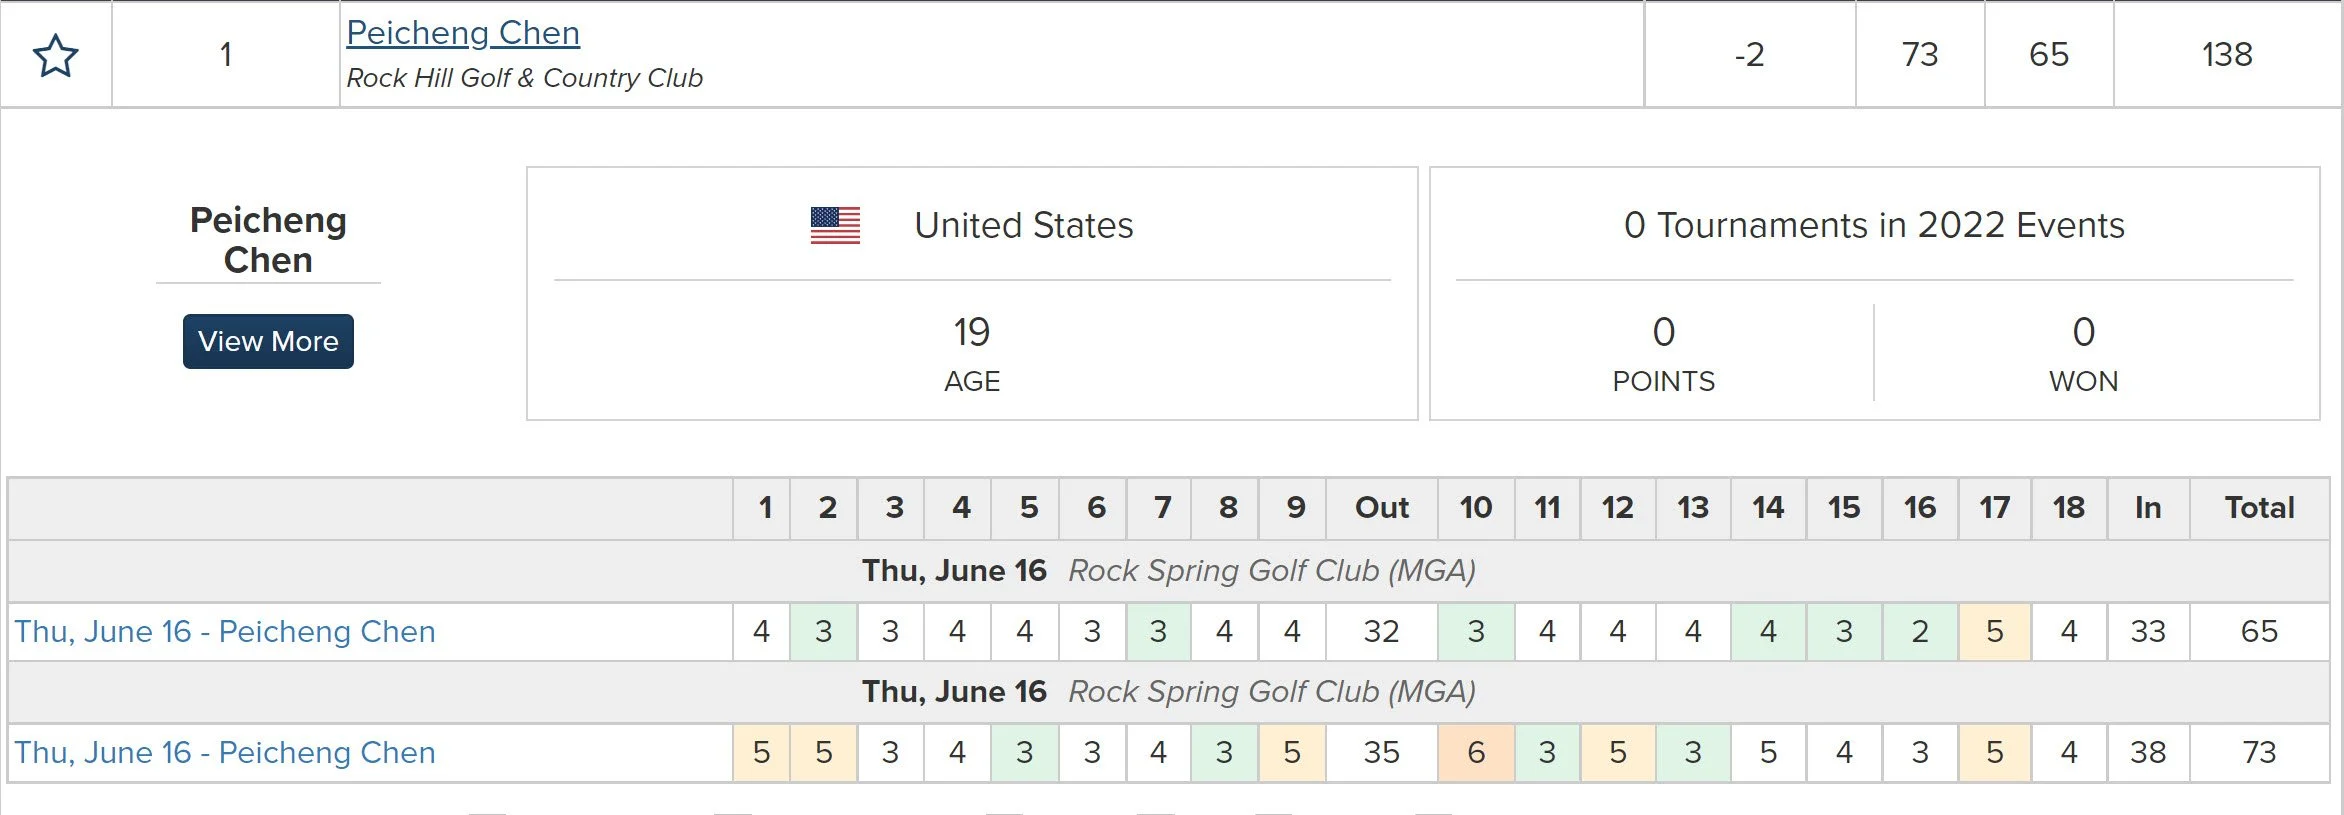The width and height of the screenshot is (2344, 815).
Task: Click the player's age value 19
Action: (971, 333)
